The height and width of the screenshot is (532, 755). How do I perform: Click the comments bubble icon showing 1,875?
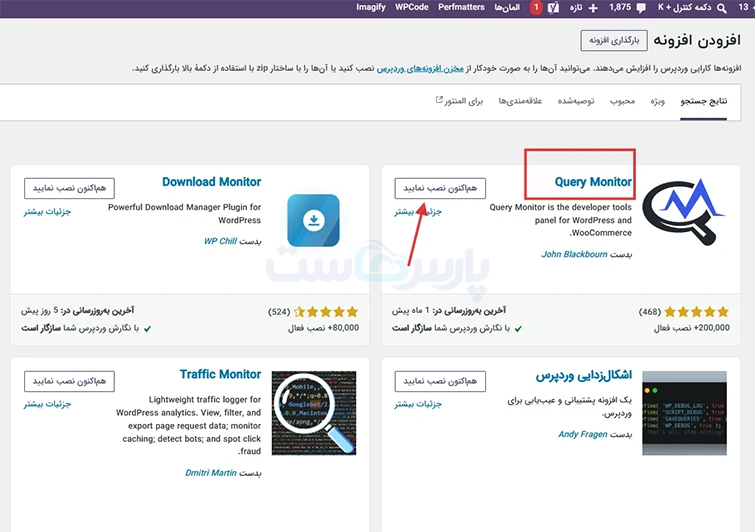640,8
